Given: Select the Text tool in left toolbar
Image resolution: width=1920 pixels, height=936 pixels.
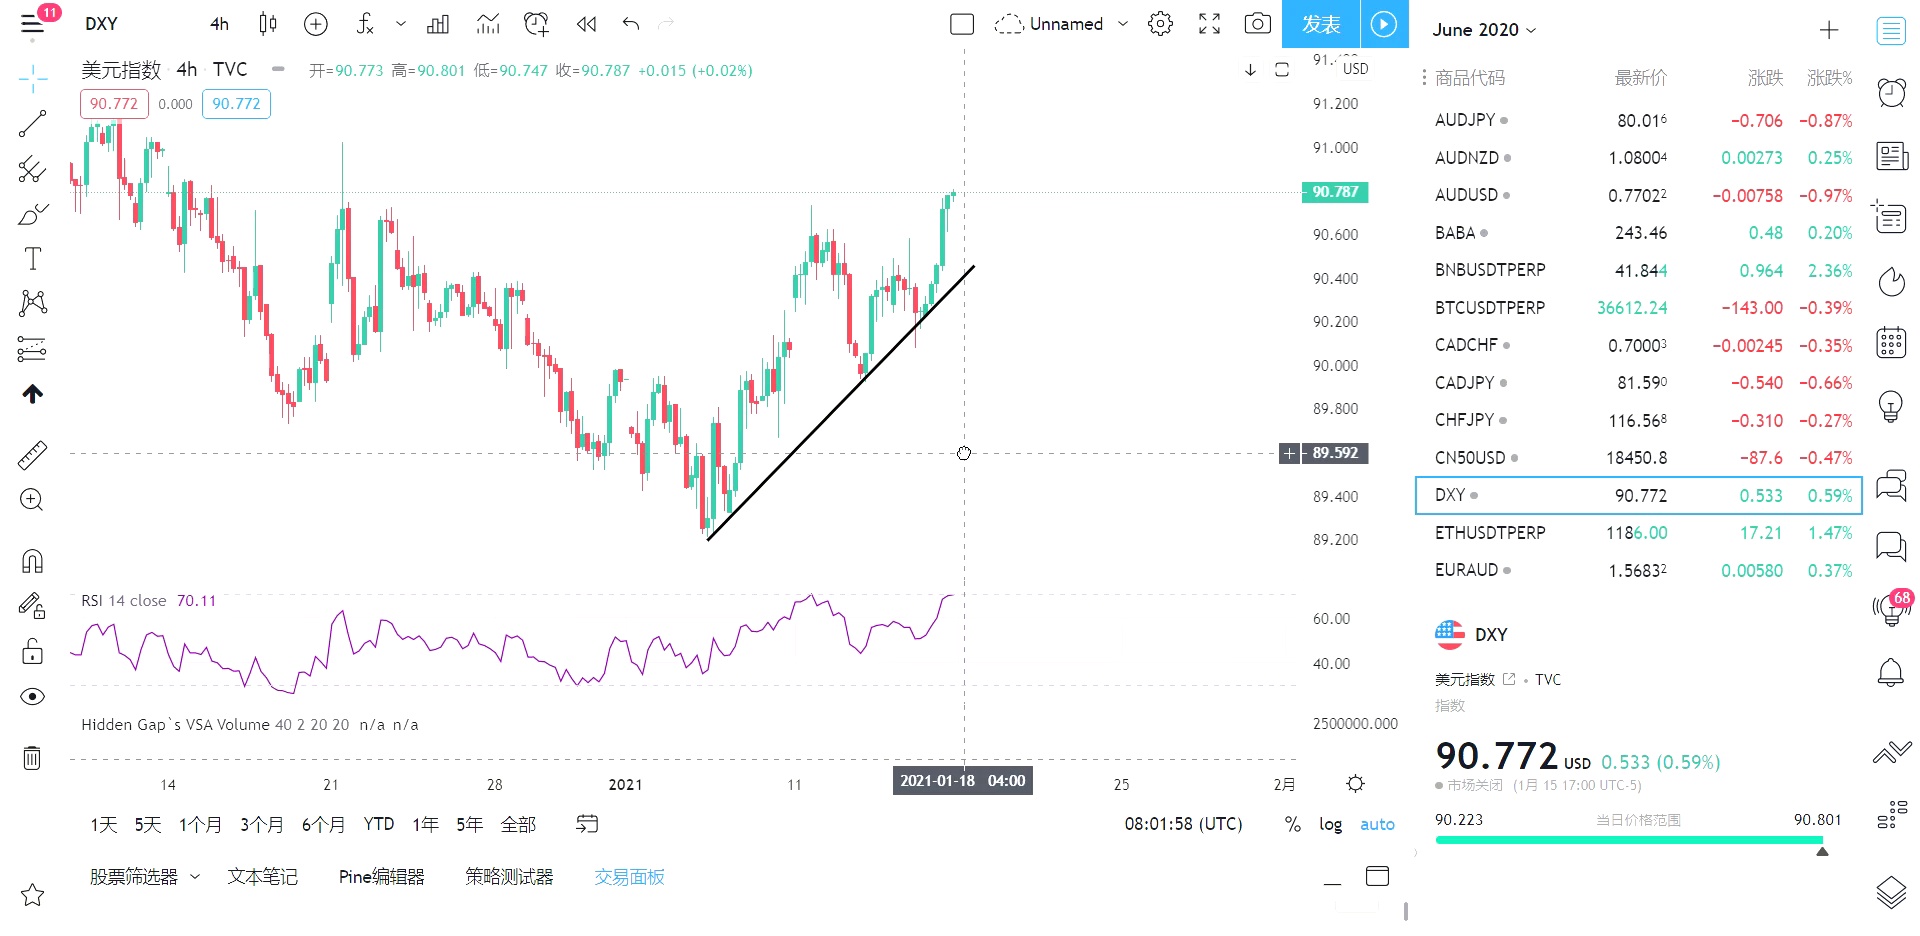Looking at the screenshot, I should click(32, 259).
